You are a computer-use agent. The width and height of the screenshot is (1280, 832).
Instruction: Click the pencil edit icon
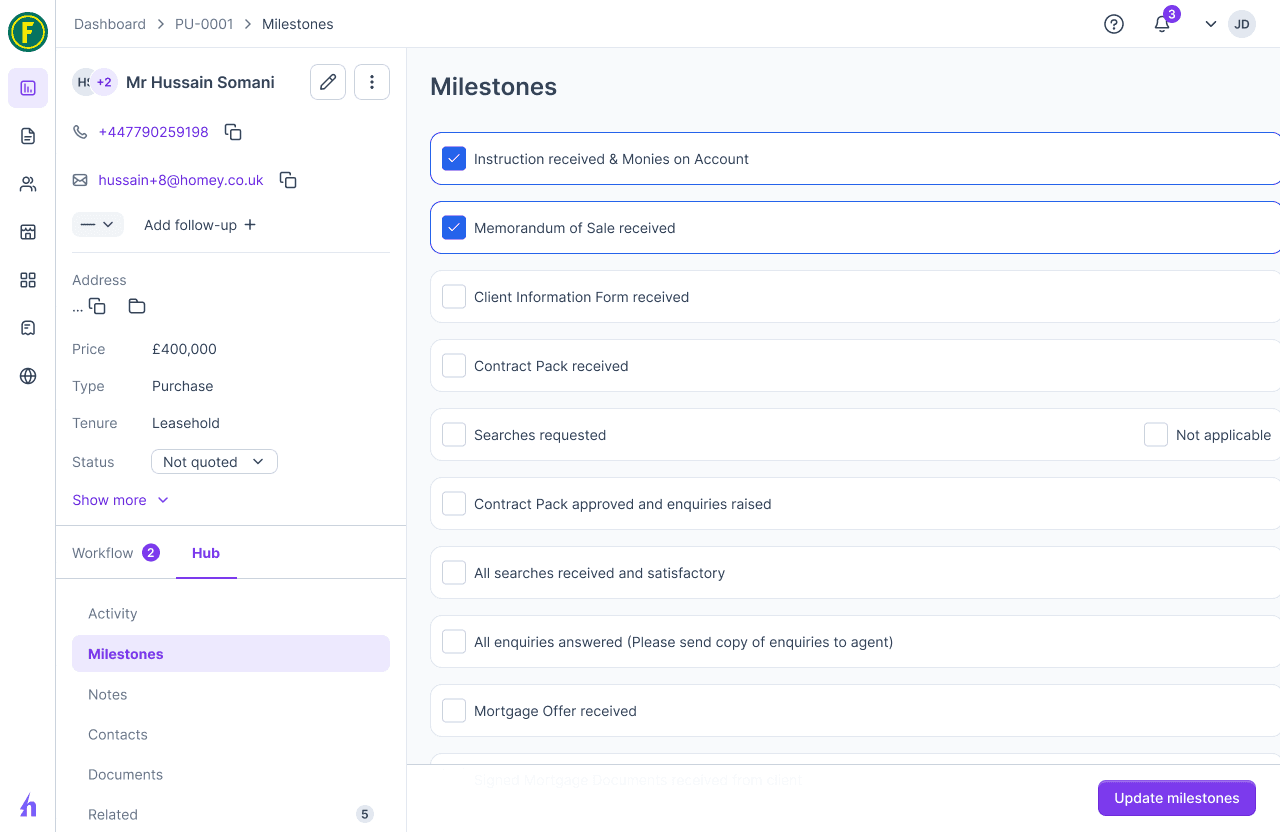[x=328, y=82]
